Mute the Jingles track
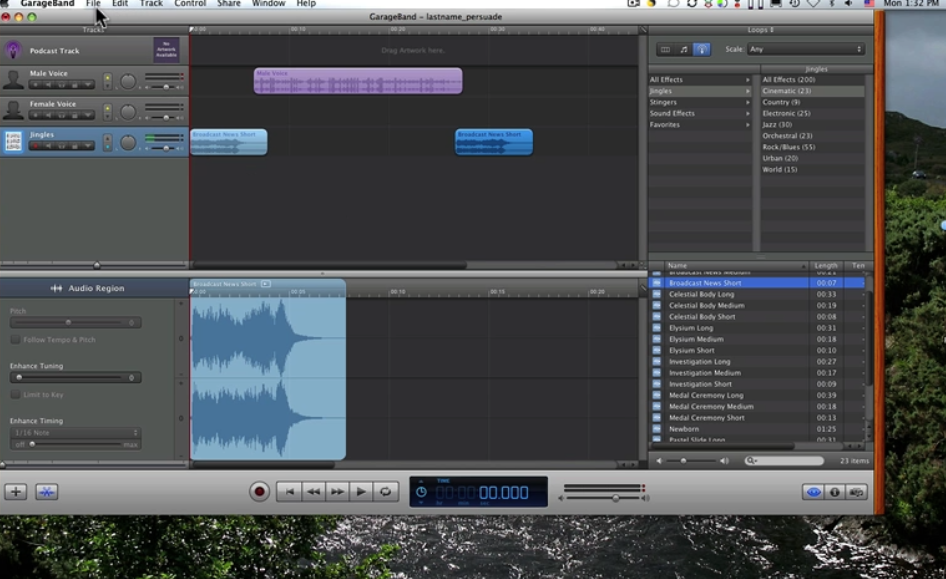The image size is (946, 579). (48, 146)
